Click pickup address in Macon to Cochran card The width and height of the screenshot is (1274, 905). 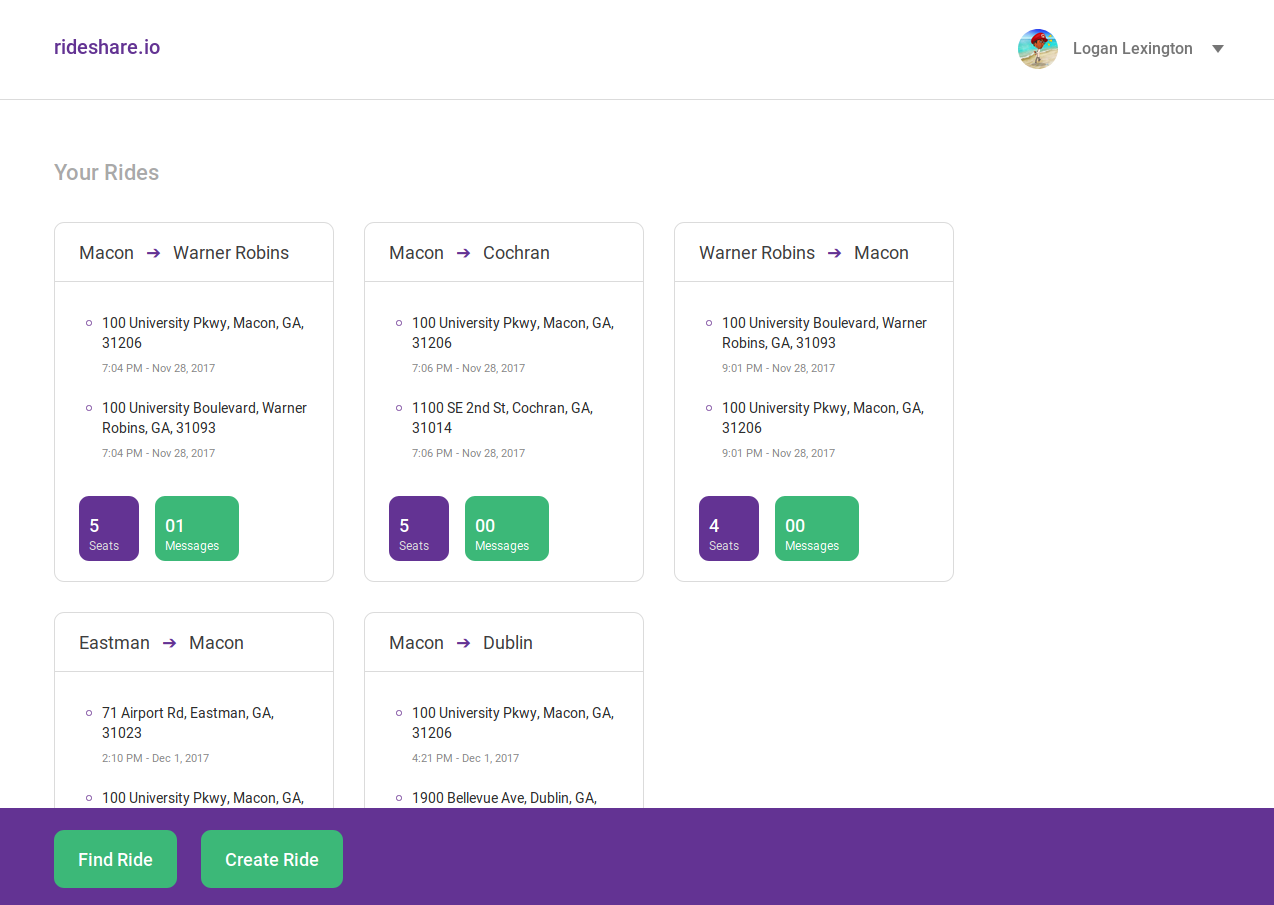[513, 333]
